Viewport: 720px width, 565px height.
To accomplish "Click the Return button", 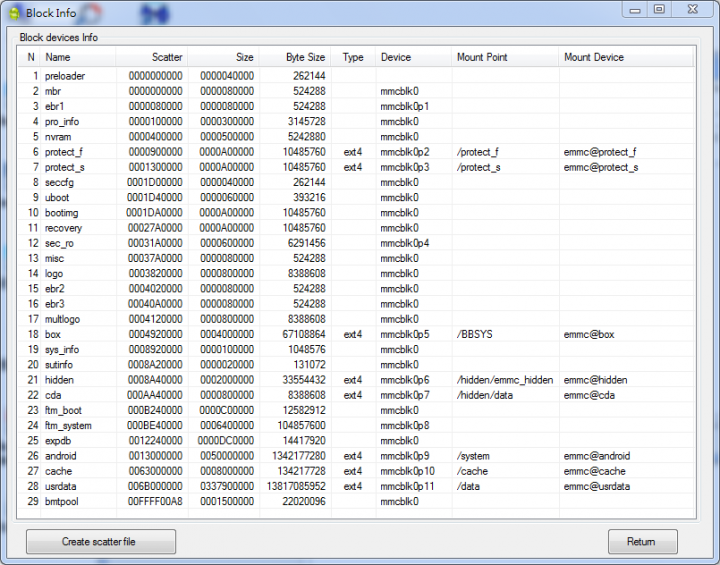I will tap(642, 542).
